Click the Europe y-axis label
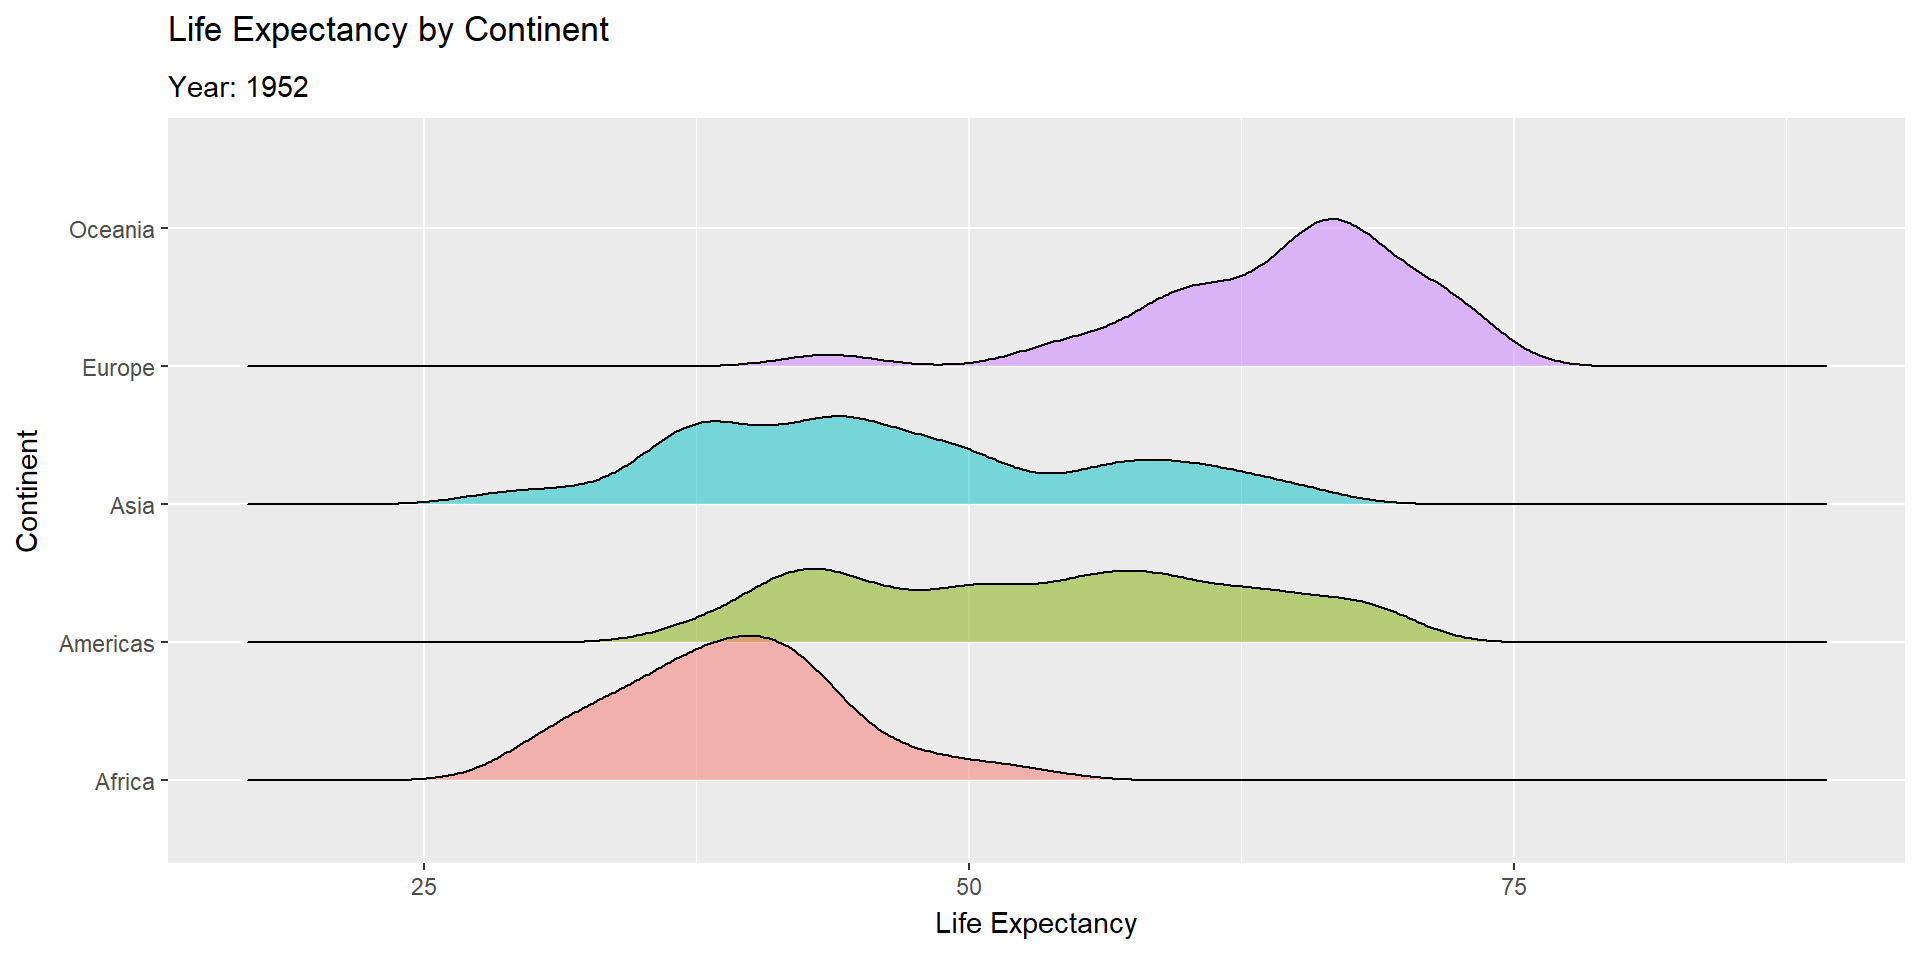 [x=118, y=368]
